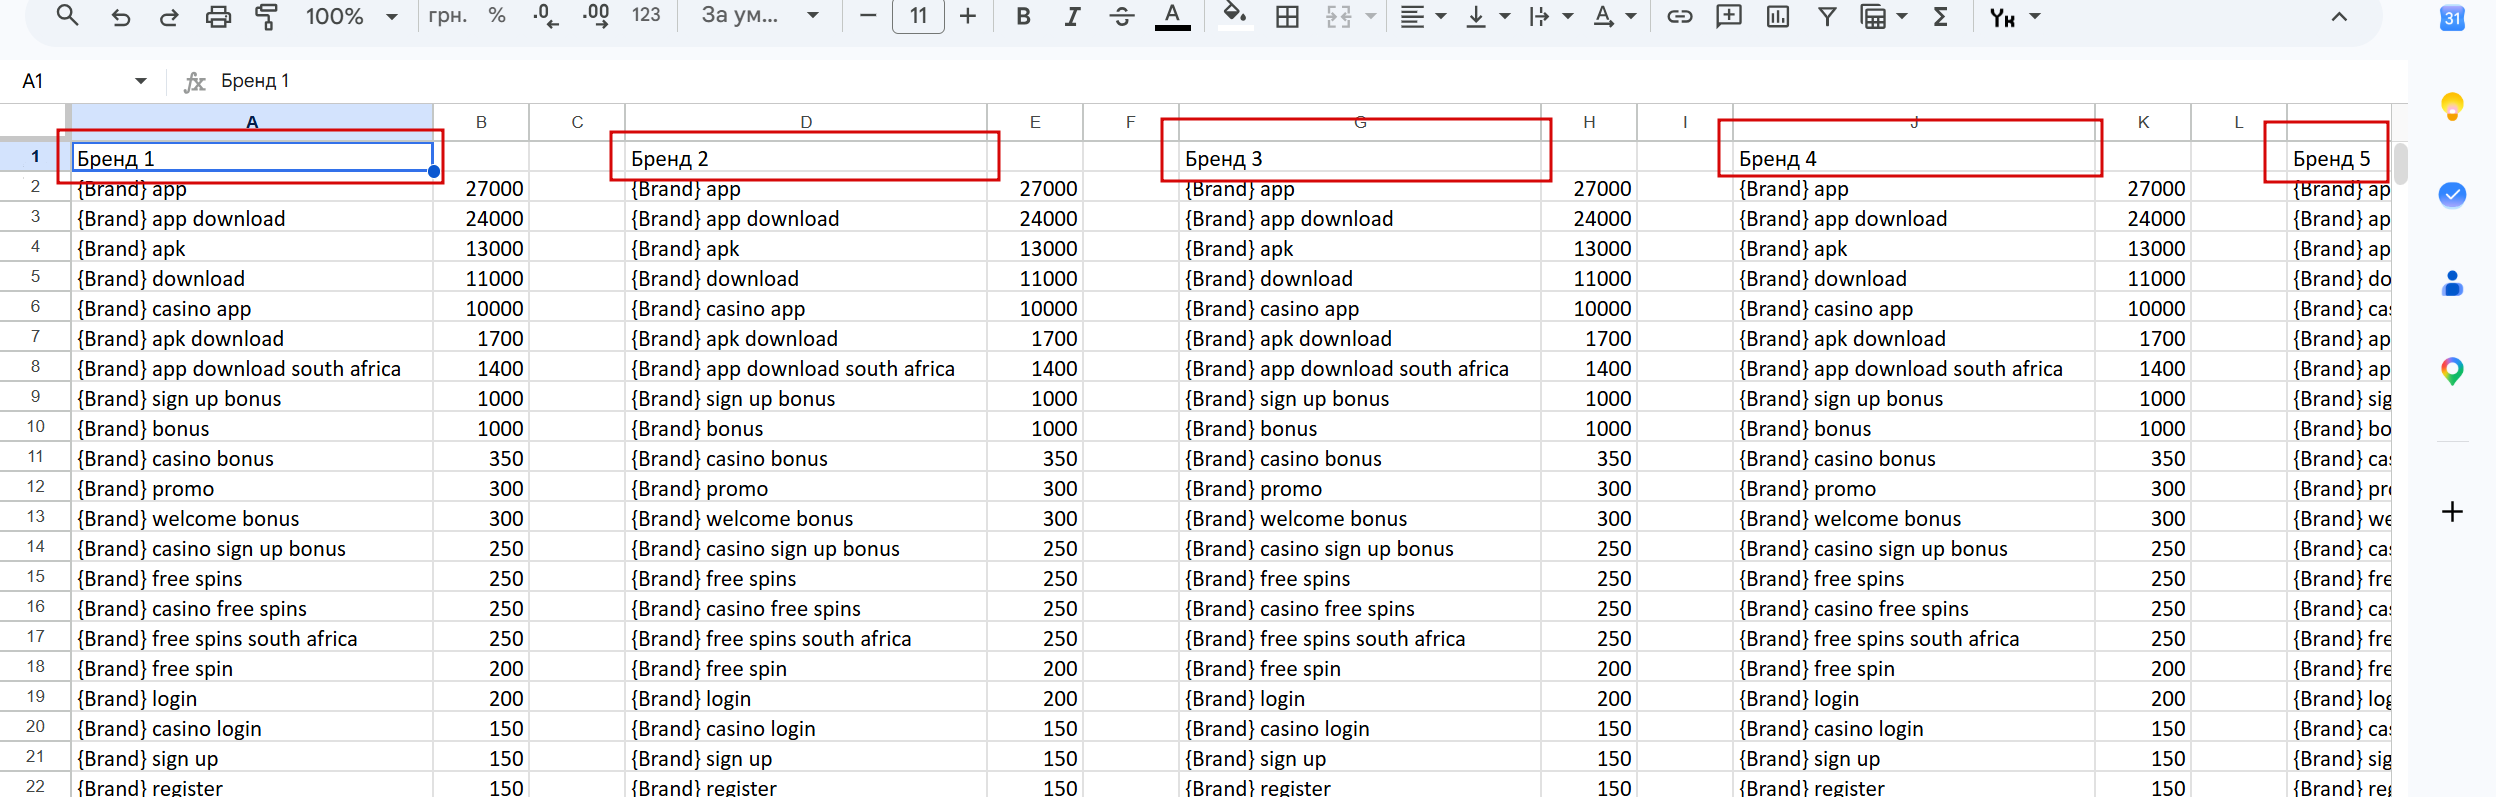Select the cell "Бренд 4"
Viewport: 2496px width, 797px height.
pos(1914,157)
